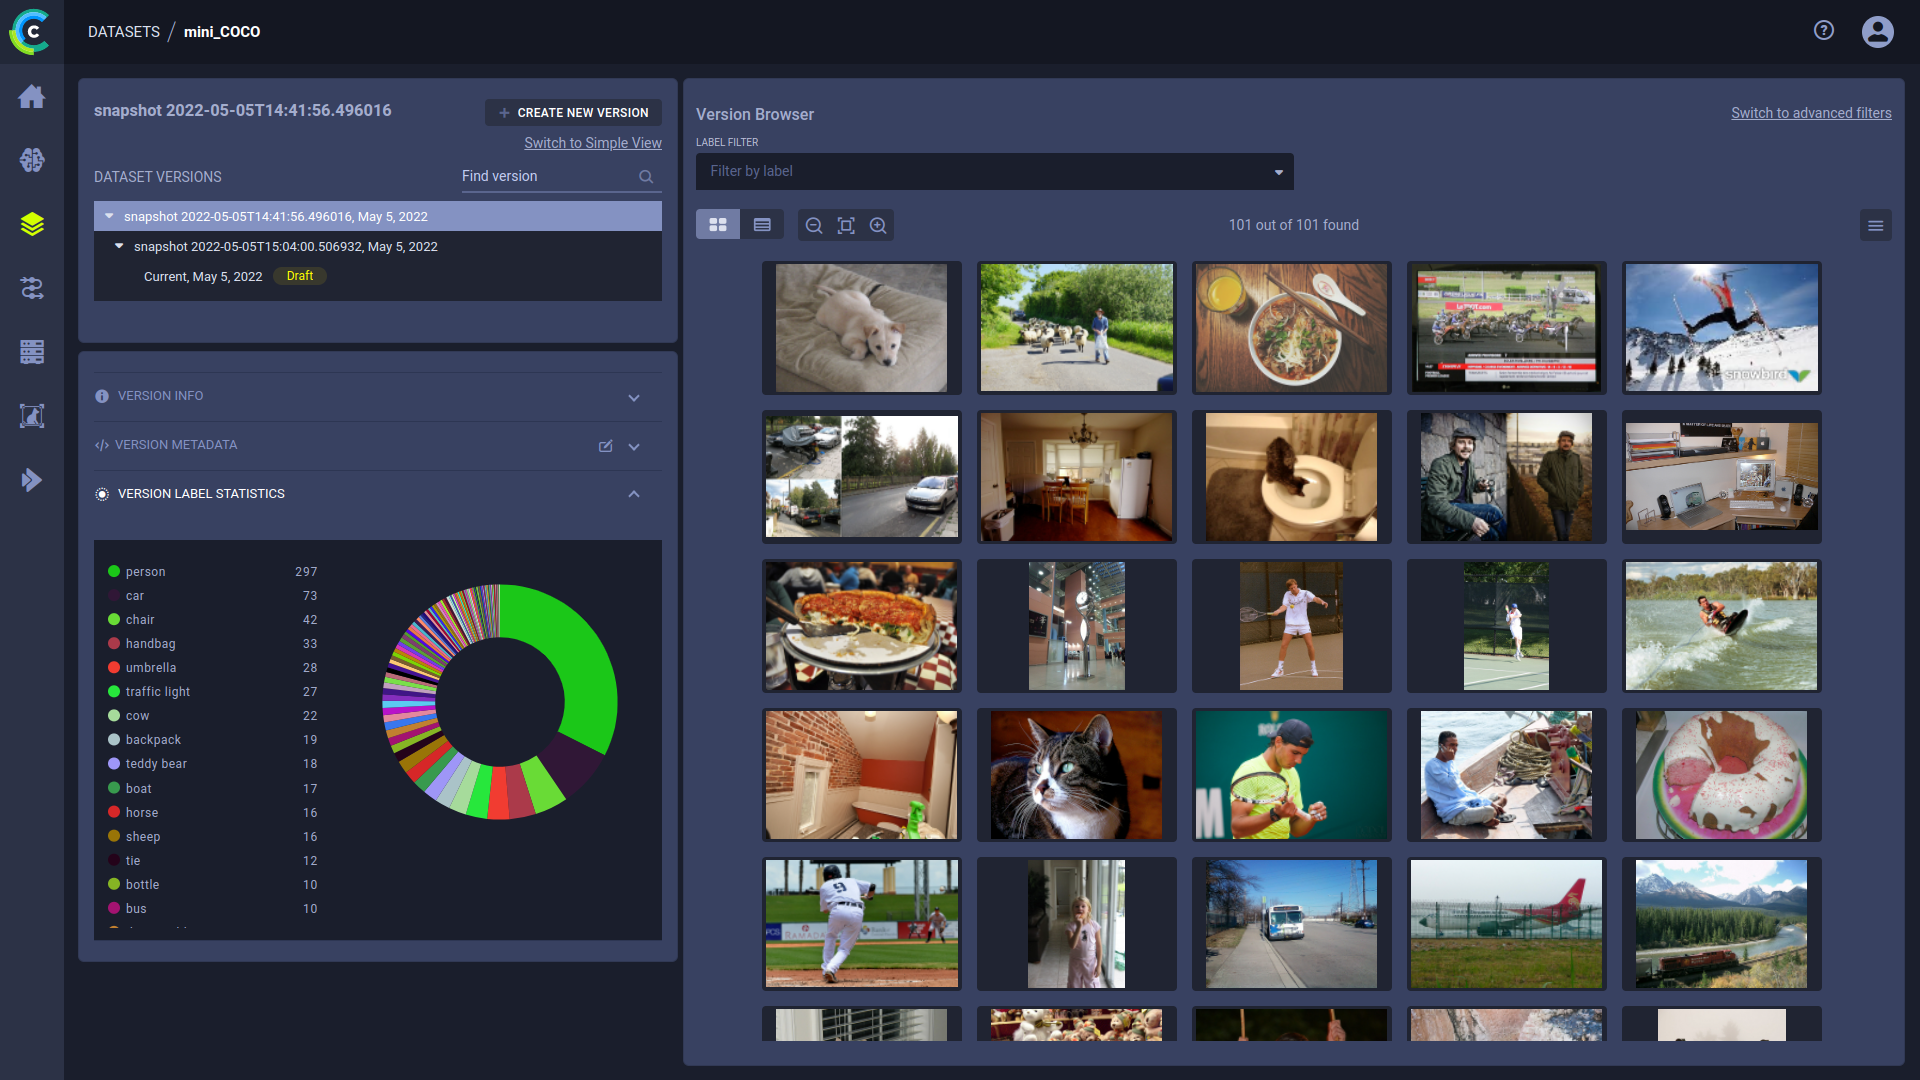
Task: Click the large green person donut segment
Action: pos(584,660)
